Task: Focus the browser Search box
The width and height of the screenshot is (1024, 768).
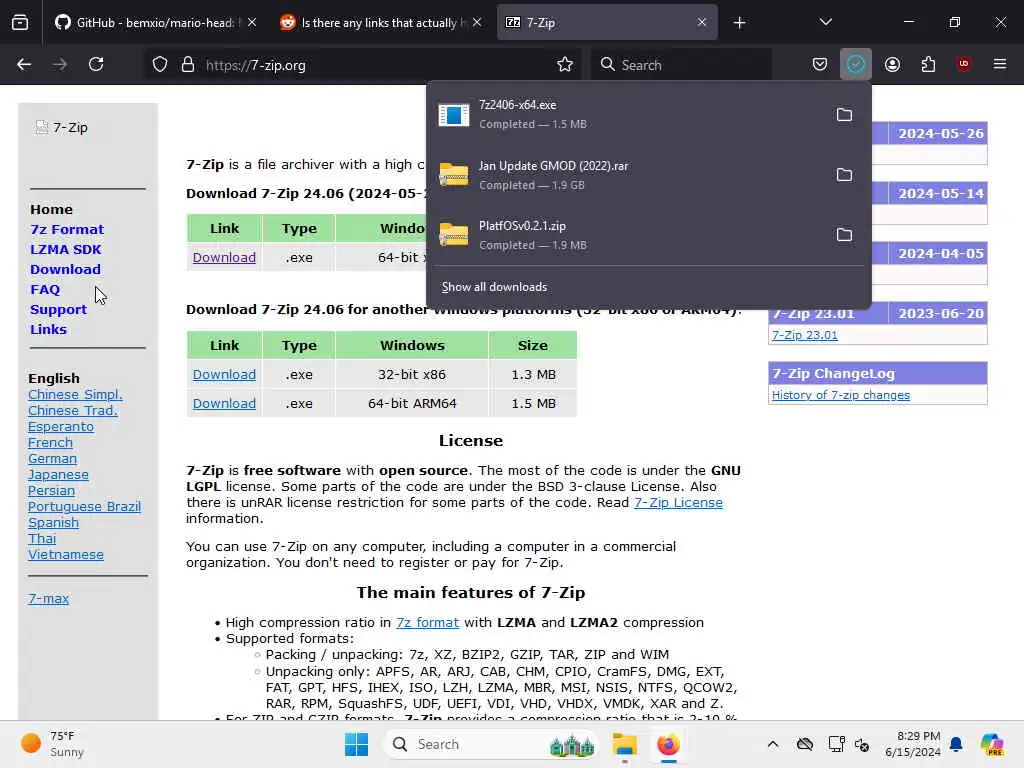Action: coord(681,65)
